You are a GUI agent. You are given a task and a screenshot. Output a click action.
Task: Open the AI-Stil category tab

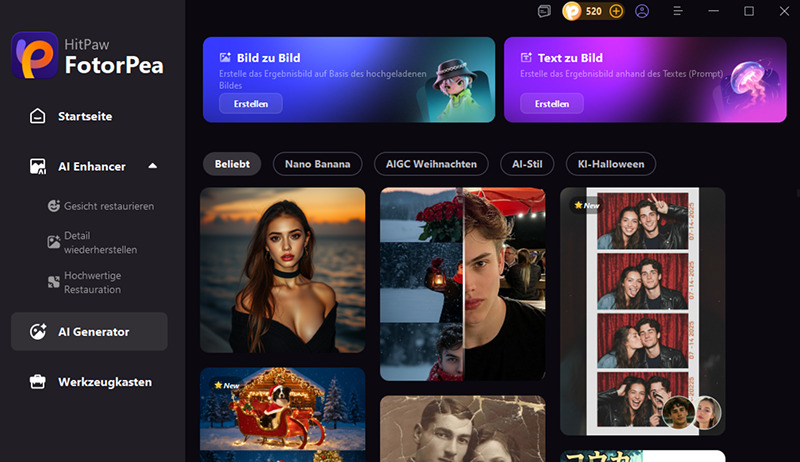pyautogui.click(x=526, y=164)
